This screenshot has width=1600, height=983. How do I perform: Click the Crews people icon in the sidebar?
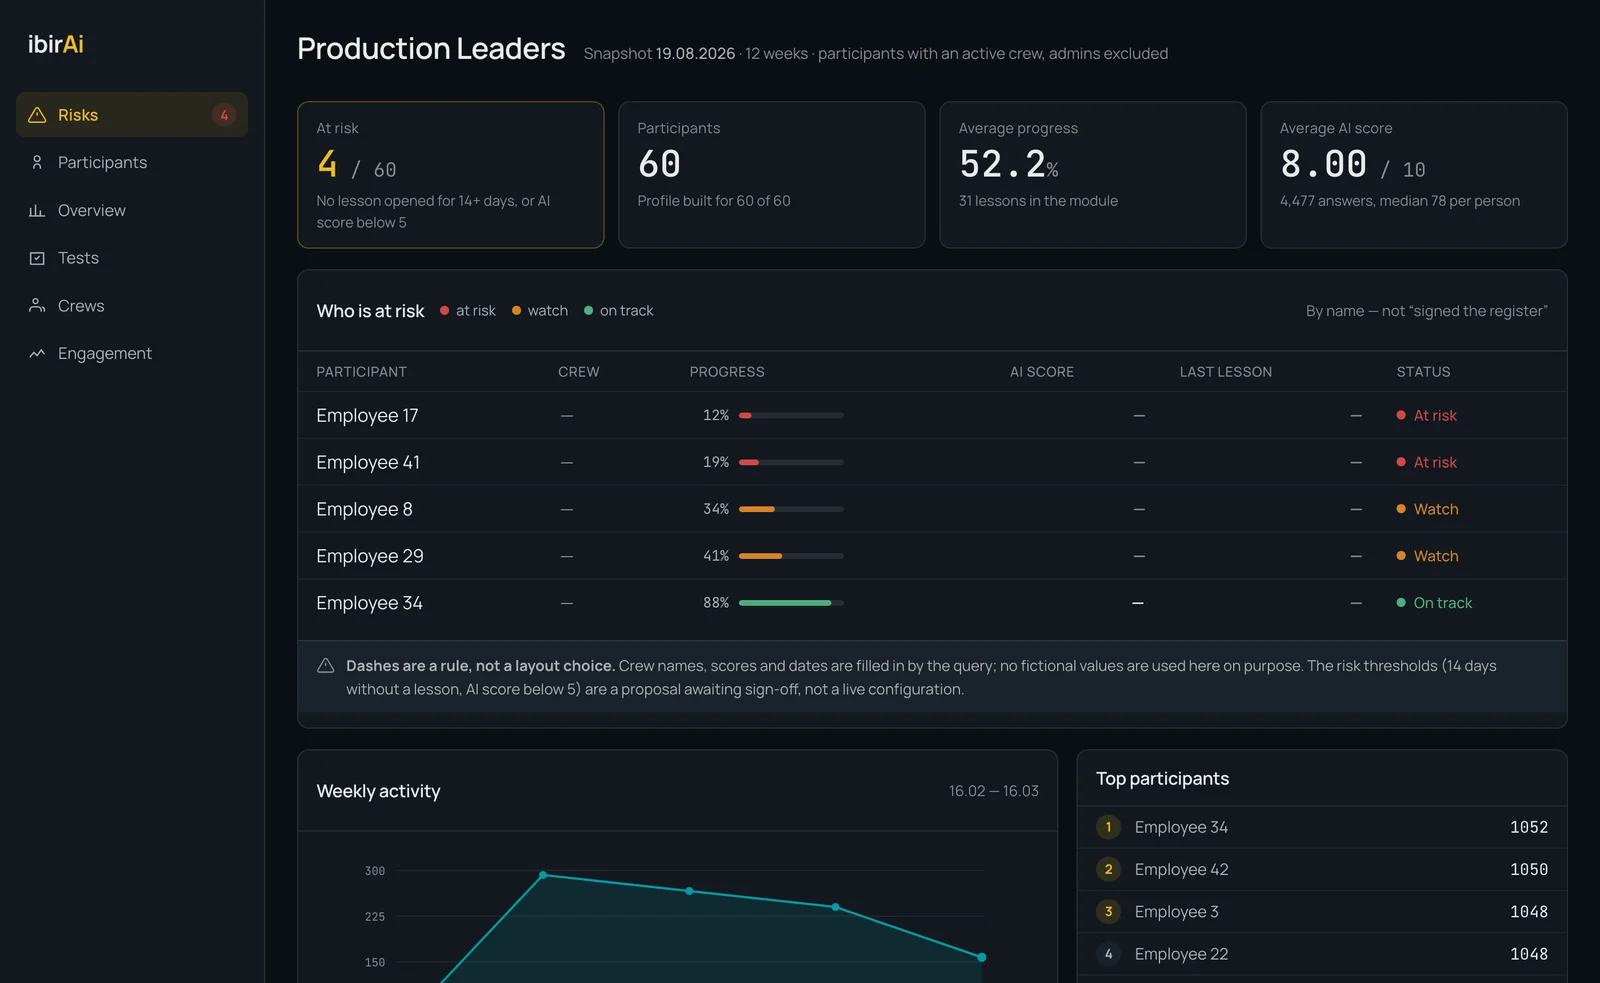[37, 306]
